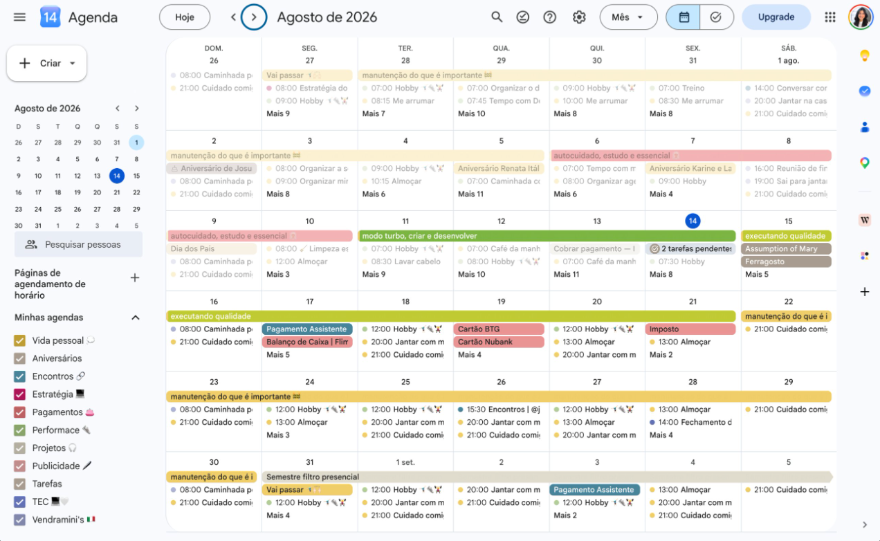Click the Upgrade button

tap(776, 17)
